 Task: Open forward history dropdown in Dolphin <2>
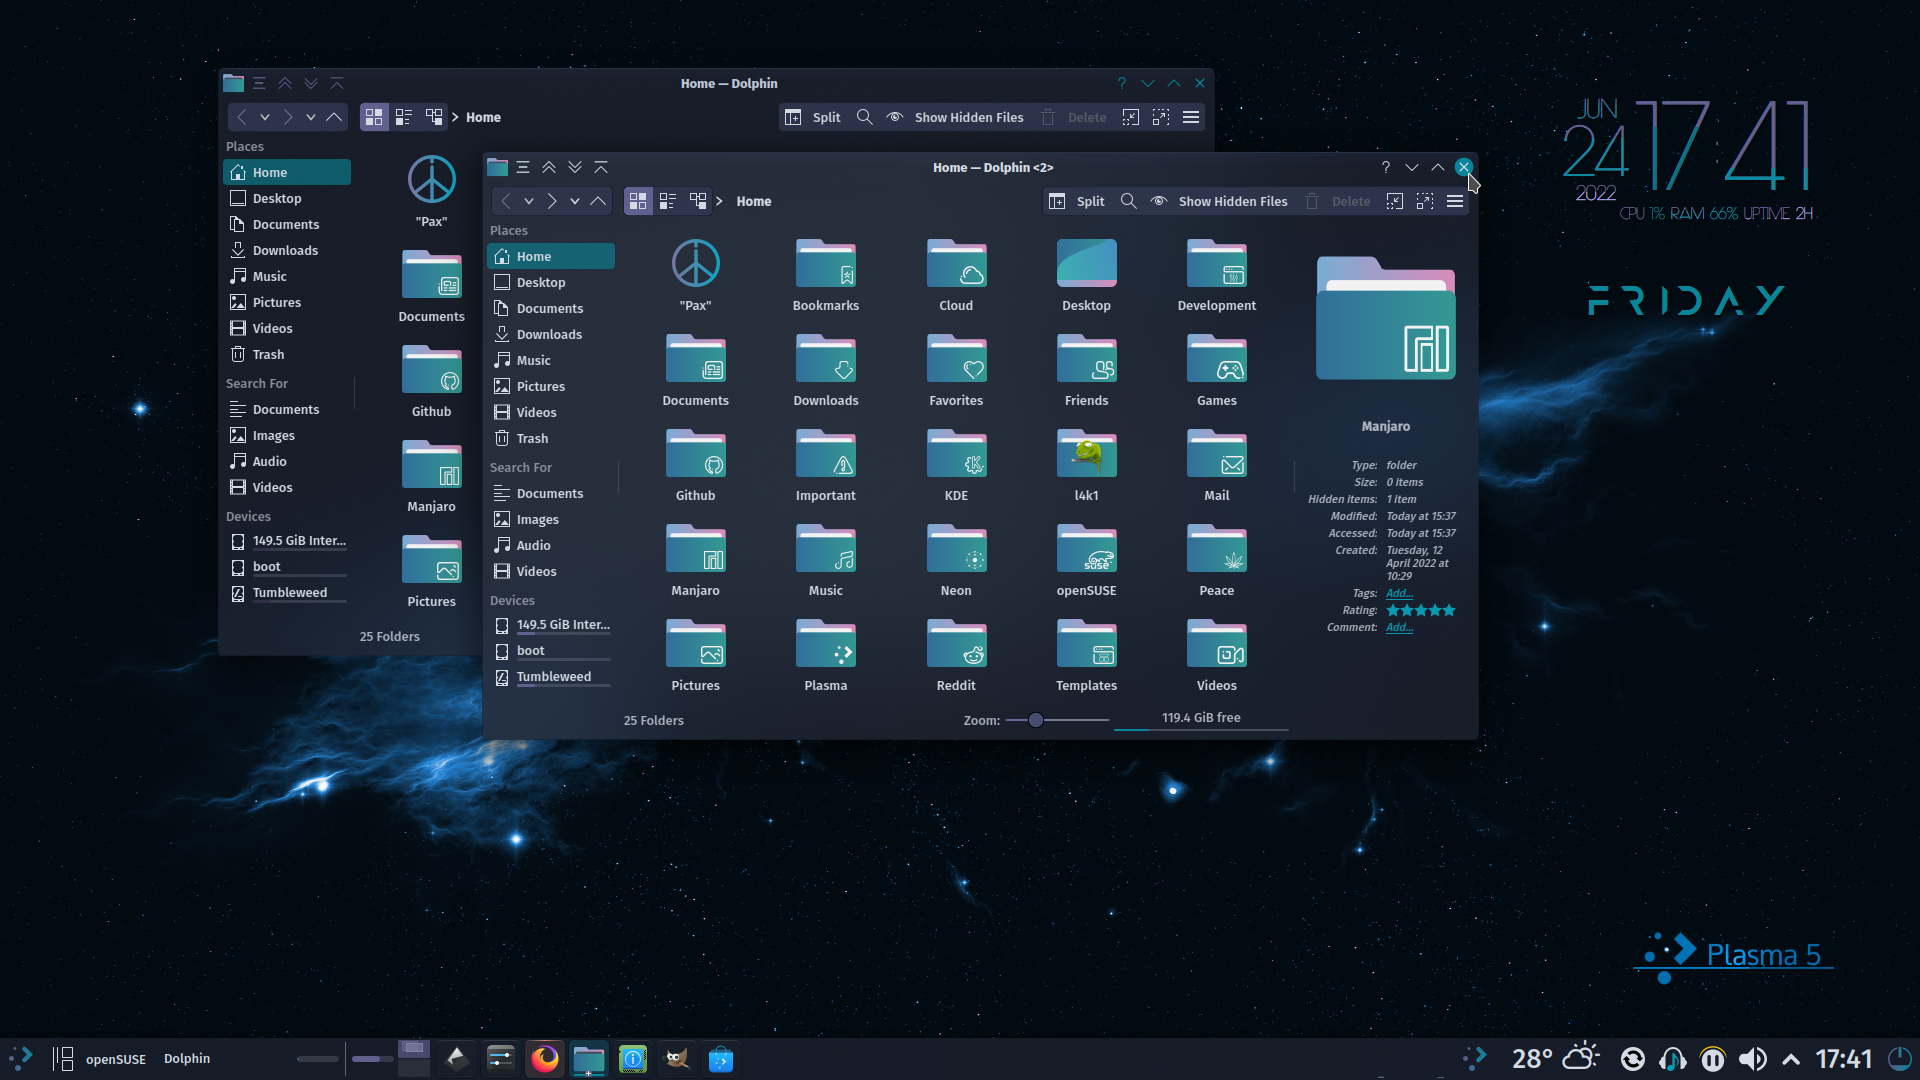pyautogui.click(x=575, y=201)
